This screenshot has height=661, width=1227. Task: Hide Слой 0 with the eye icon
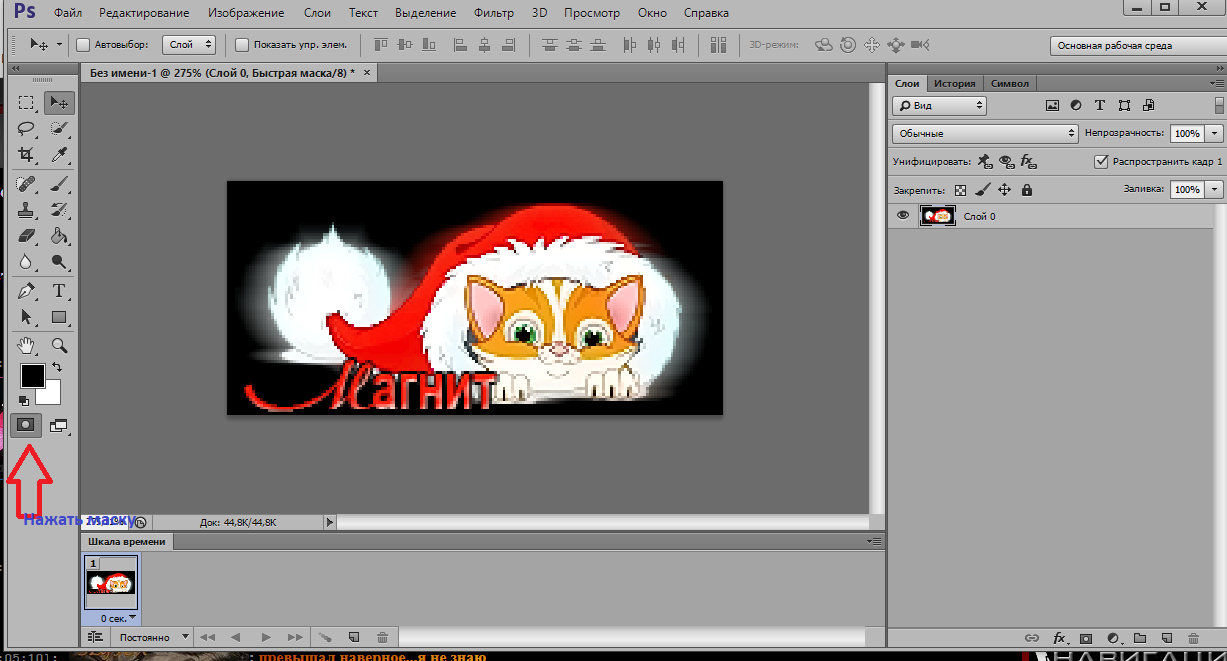(x=903, y=215)
